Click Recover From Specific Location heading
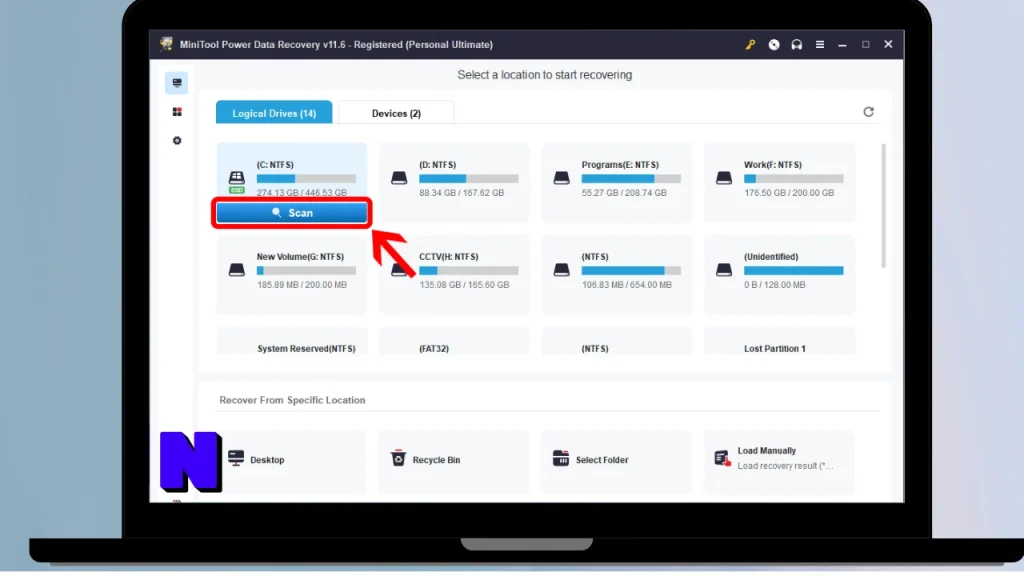This screenshot has height=576, width=1024. coord(292,400)
